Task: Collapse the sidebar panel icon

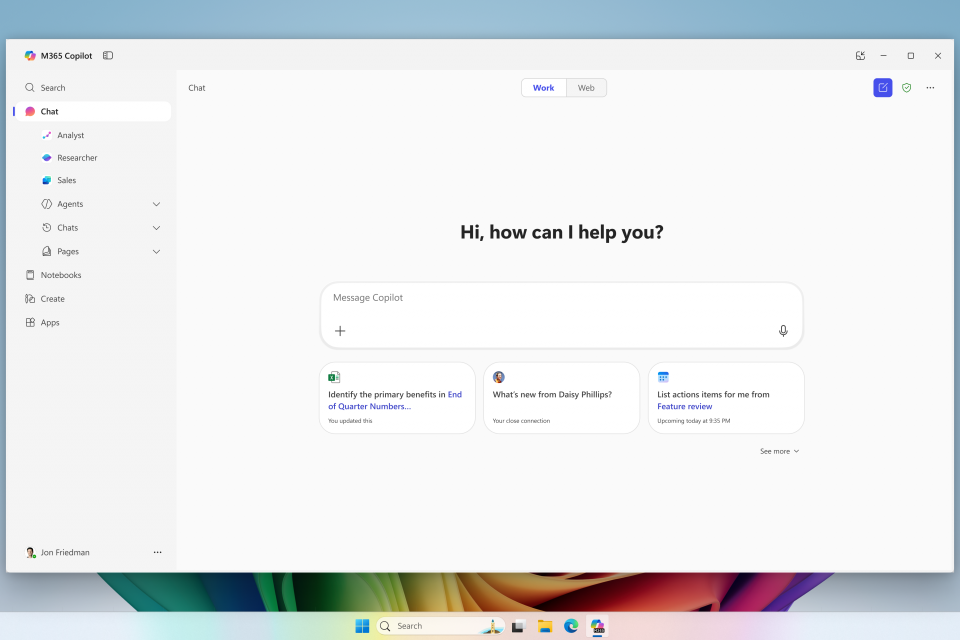Action: click(108, 56)
